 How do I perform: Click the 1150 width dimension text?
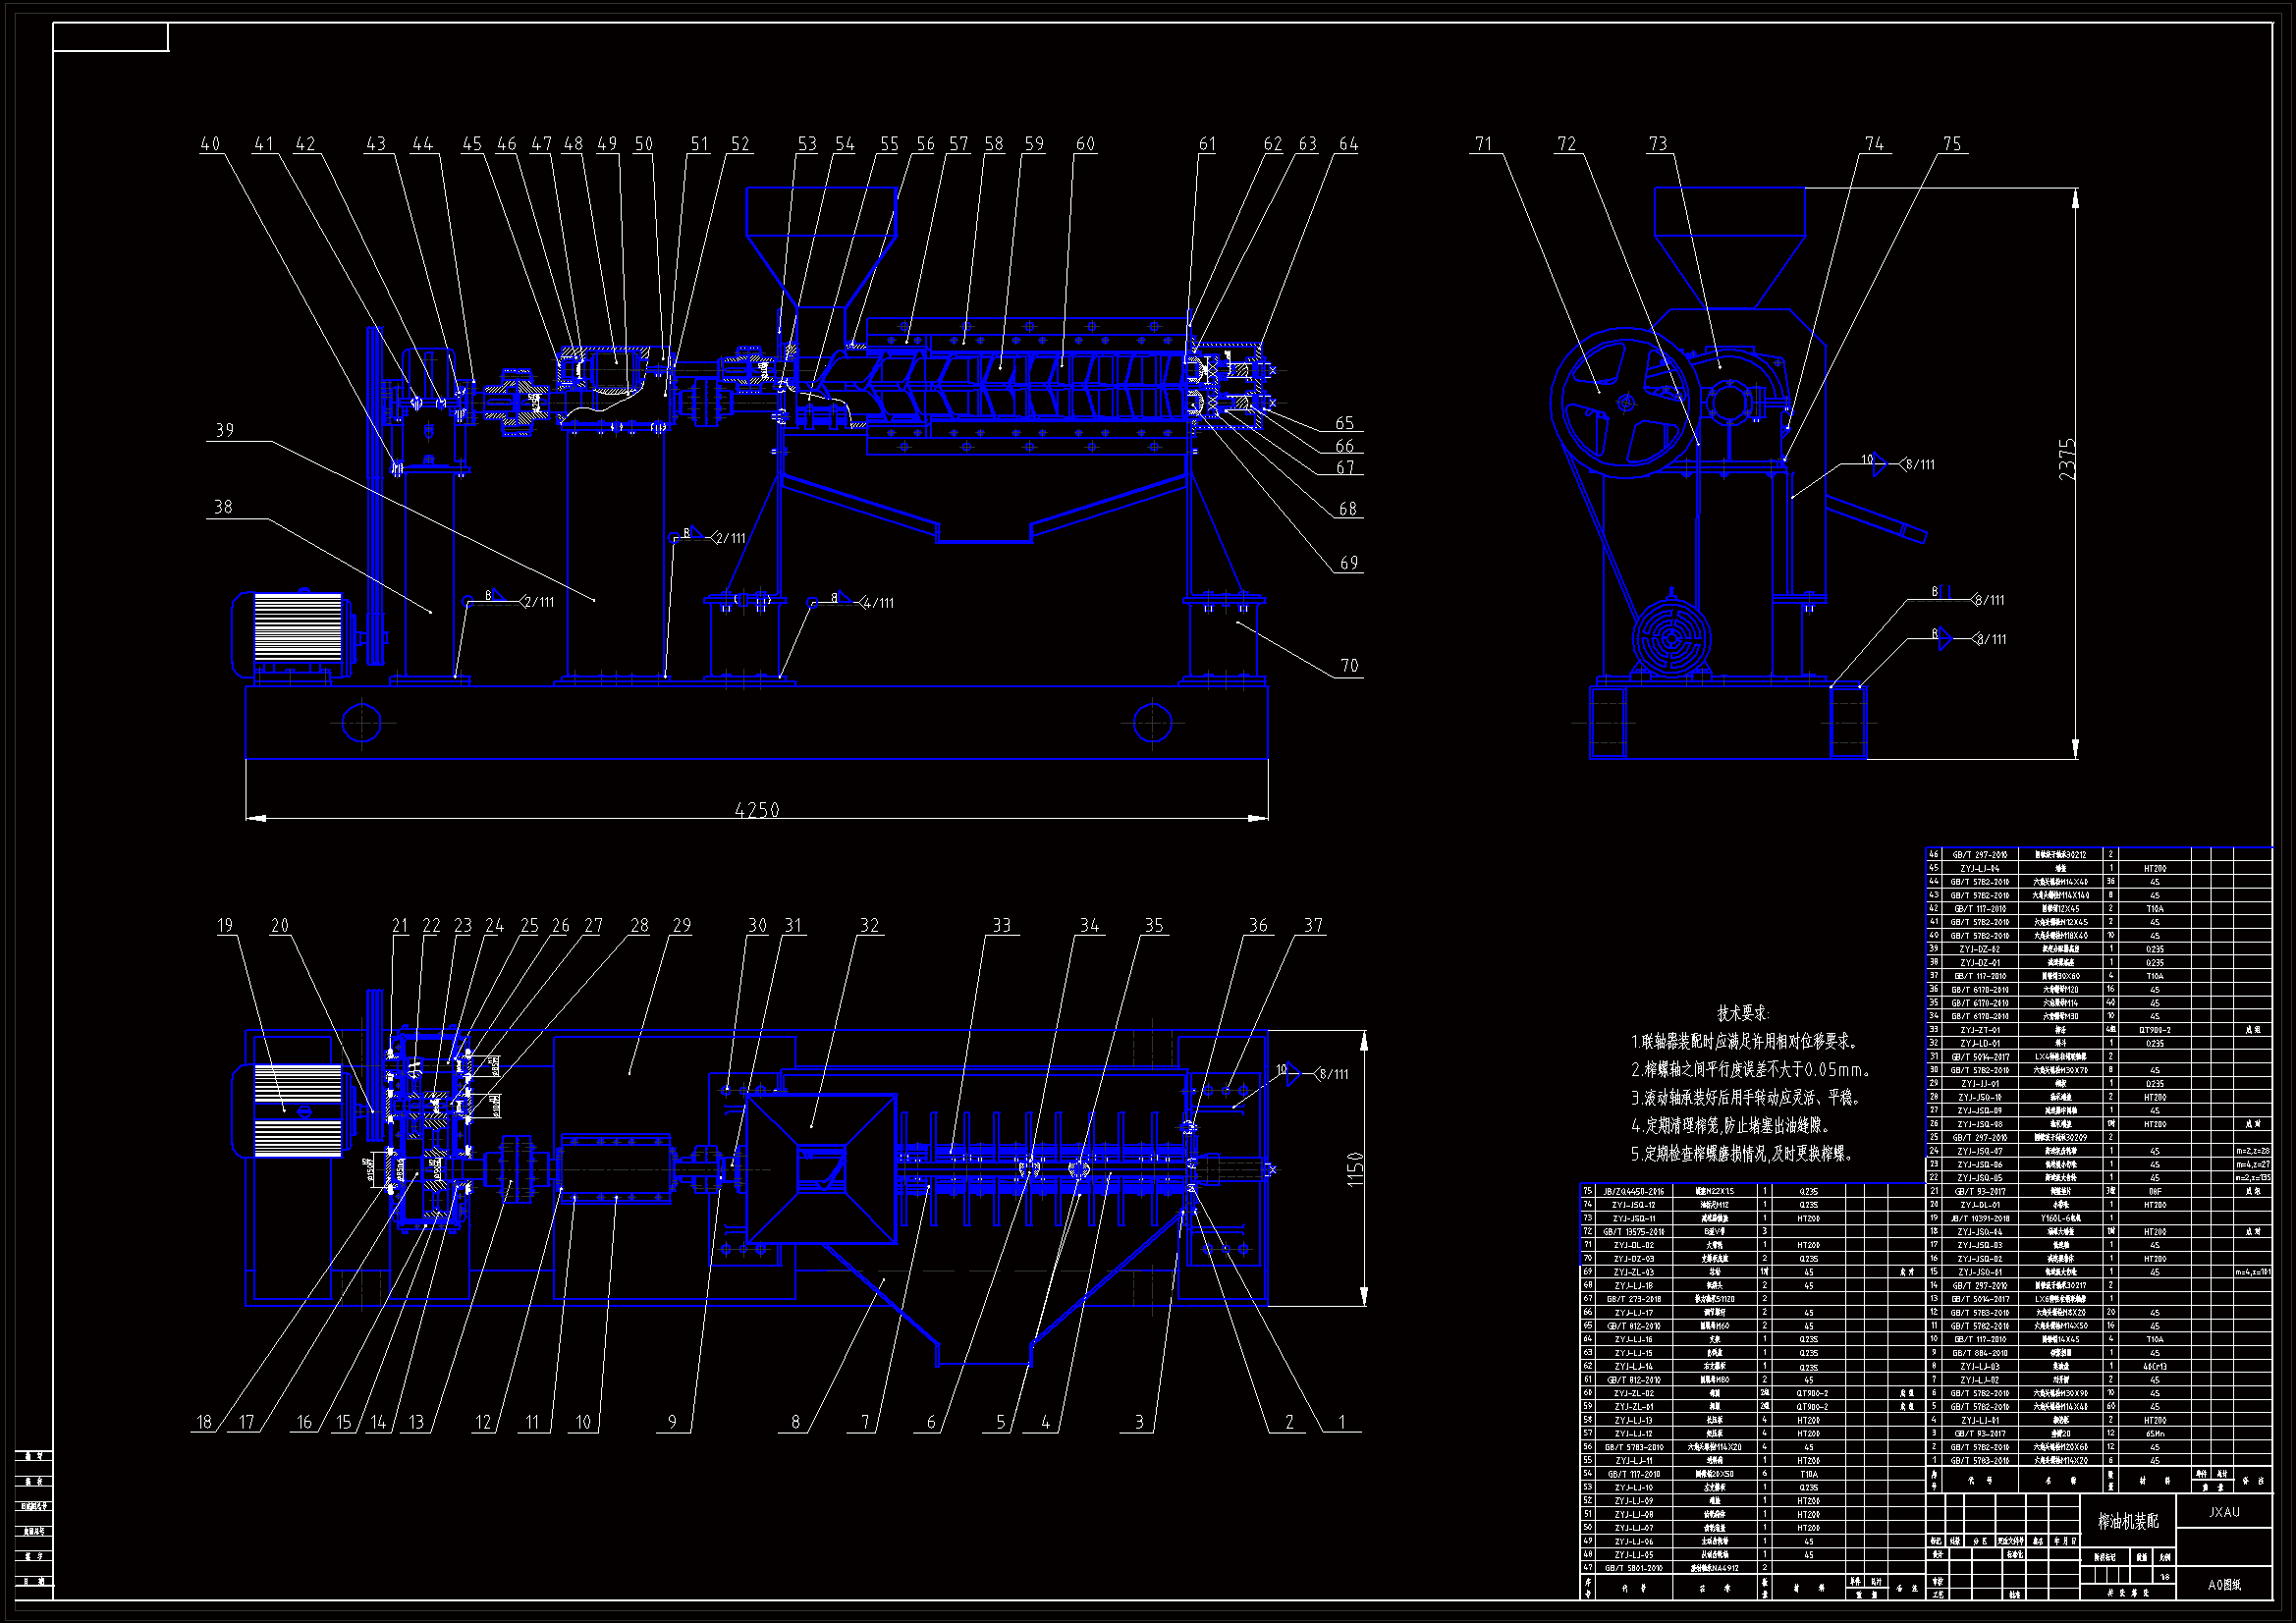(x=1355, y=1169)
